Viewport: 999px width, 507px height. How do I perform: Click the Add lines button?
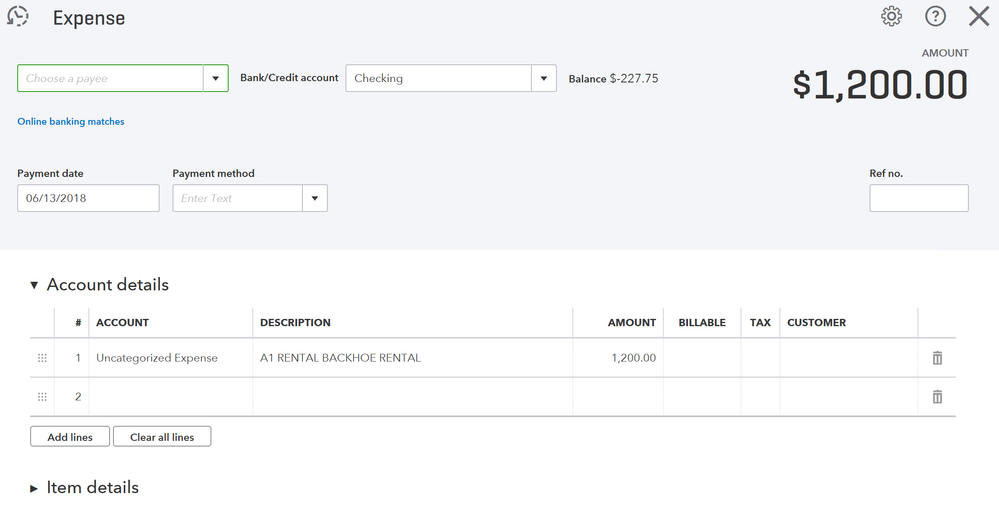[70, 437]
